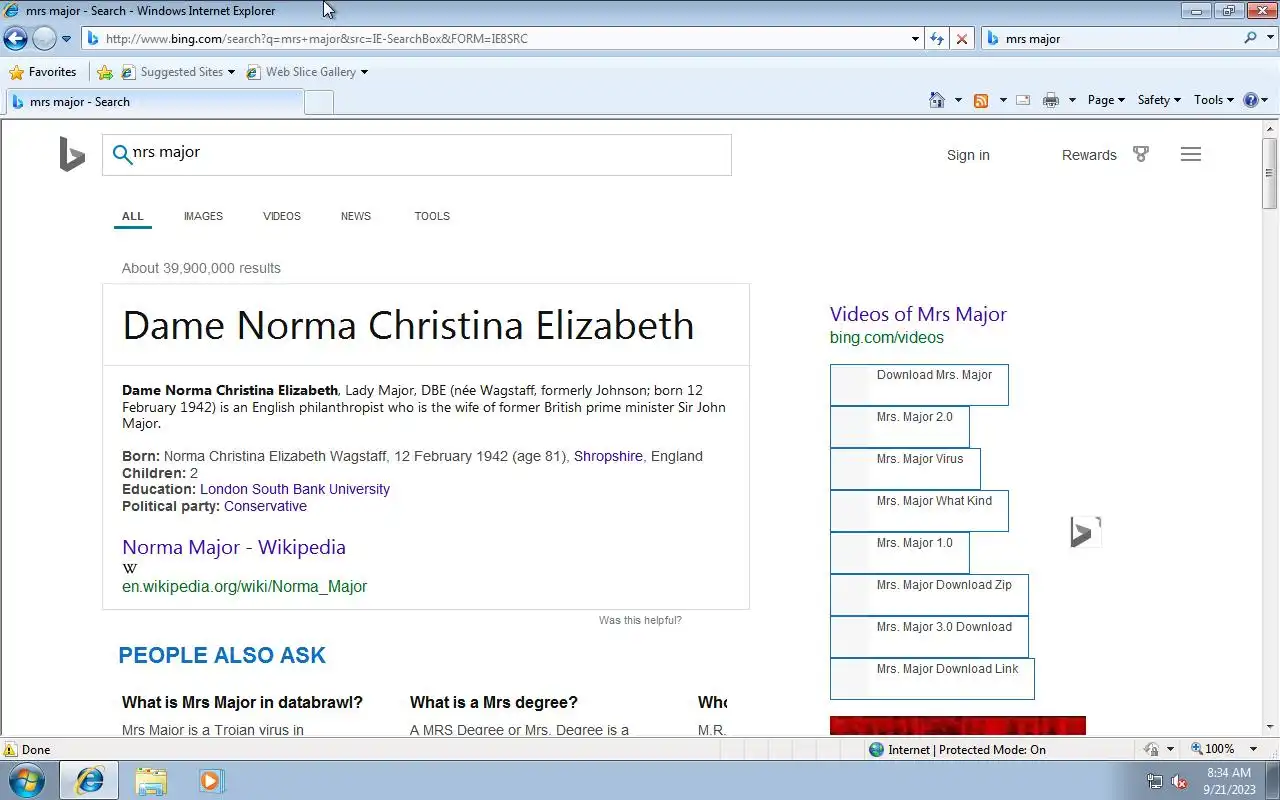Open 'Download Mrs. Major' video

(919, 385)
